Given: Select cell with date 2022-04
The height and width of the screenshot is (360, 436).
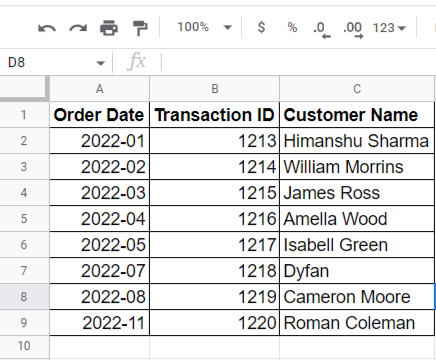Looking at the screenshot, I should [x=99, y=219].
